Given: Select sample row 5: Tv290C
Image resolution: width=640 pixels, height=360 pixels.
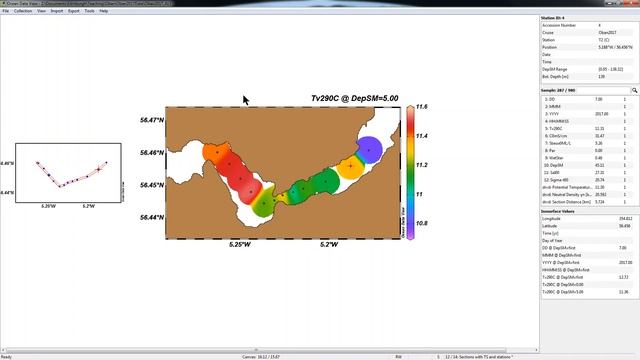Looking at the screenshot, I should click(x=588, y=129).
